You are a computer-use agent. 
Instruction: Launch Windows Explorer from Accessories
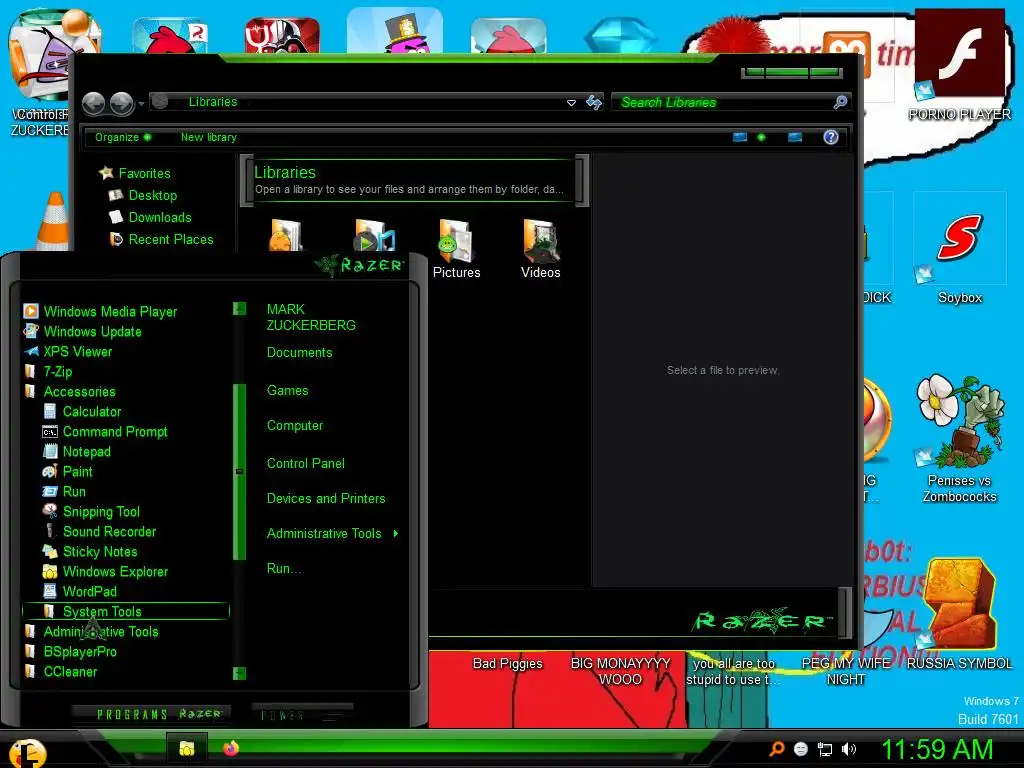coord(105,571)
